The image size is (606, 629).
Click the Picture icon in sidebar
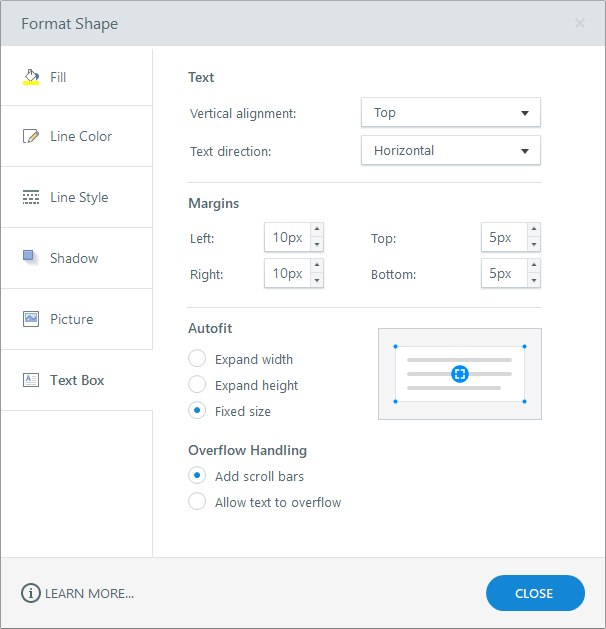pyautogui.click(x=31, y=319)
